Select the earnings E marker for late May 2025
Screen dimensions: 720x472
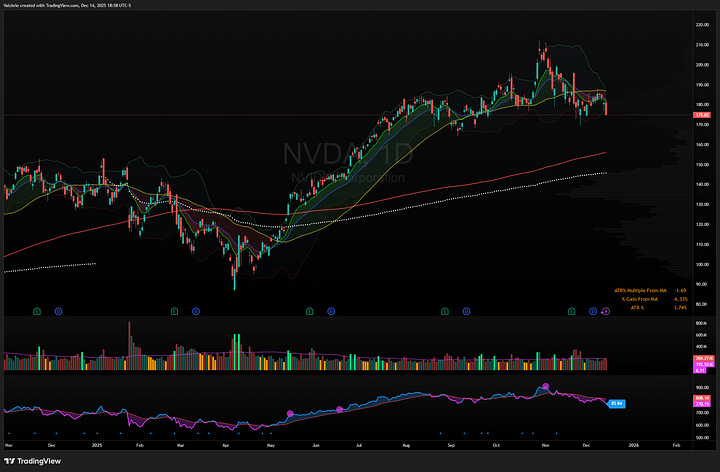coord(309,311)
